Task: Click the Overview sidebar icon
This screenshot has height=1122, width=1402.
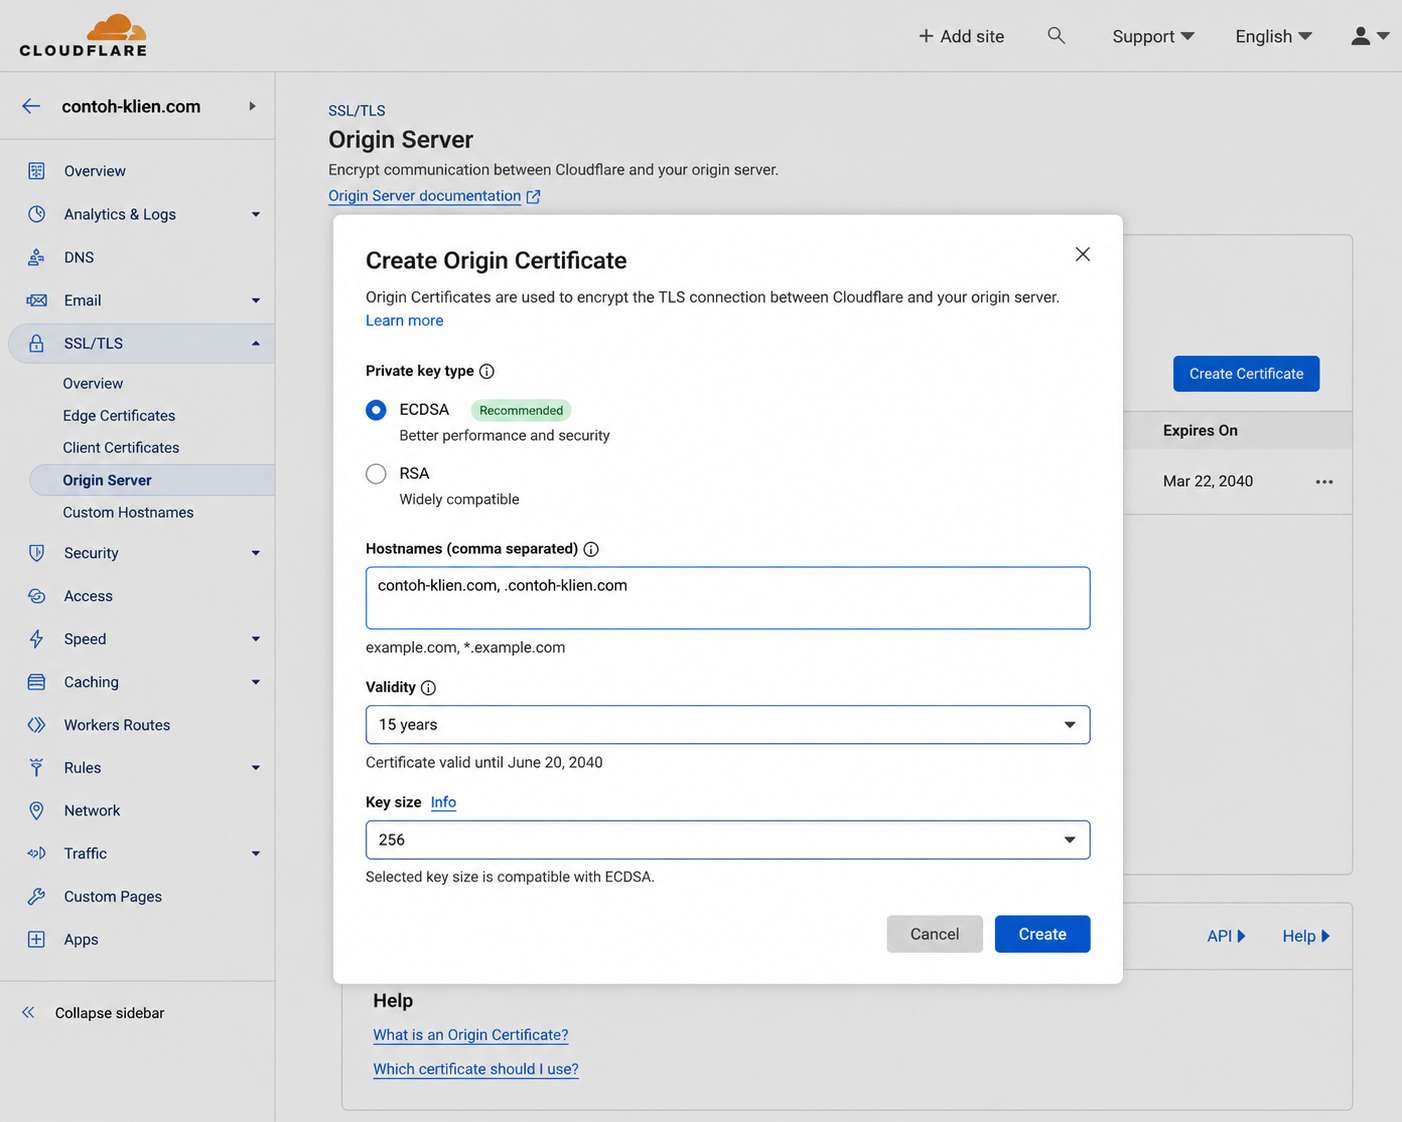Action: [36, 171]
